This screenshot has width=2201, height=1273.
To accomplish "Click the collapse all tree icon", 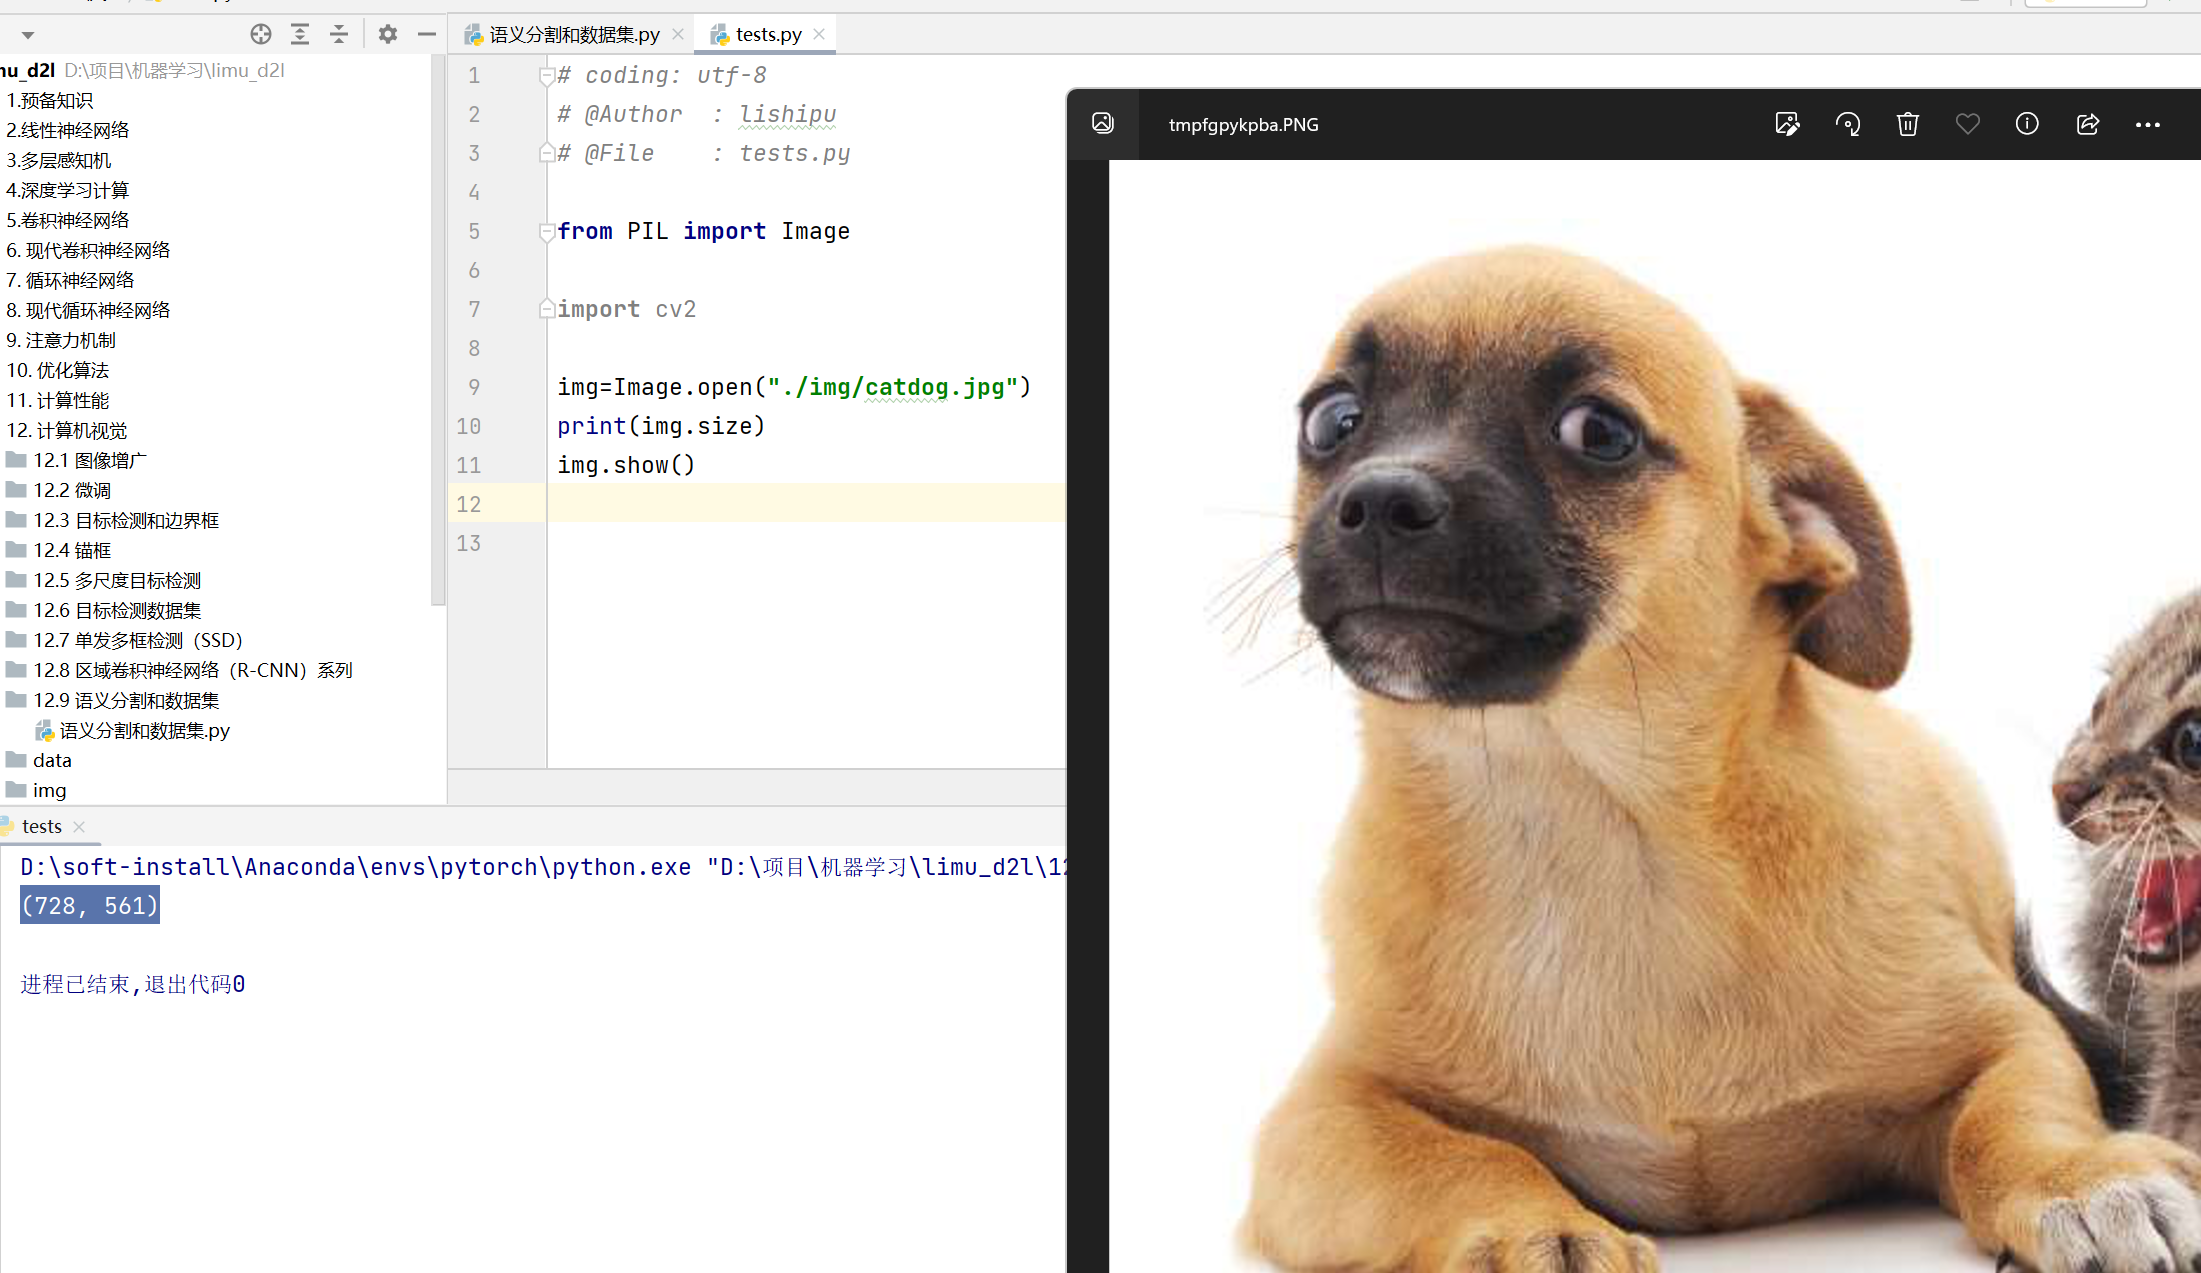I will coord(339,34).
